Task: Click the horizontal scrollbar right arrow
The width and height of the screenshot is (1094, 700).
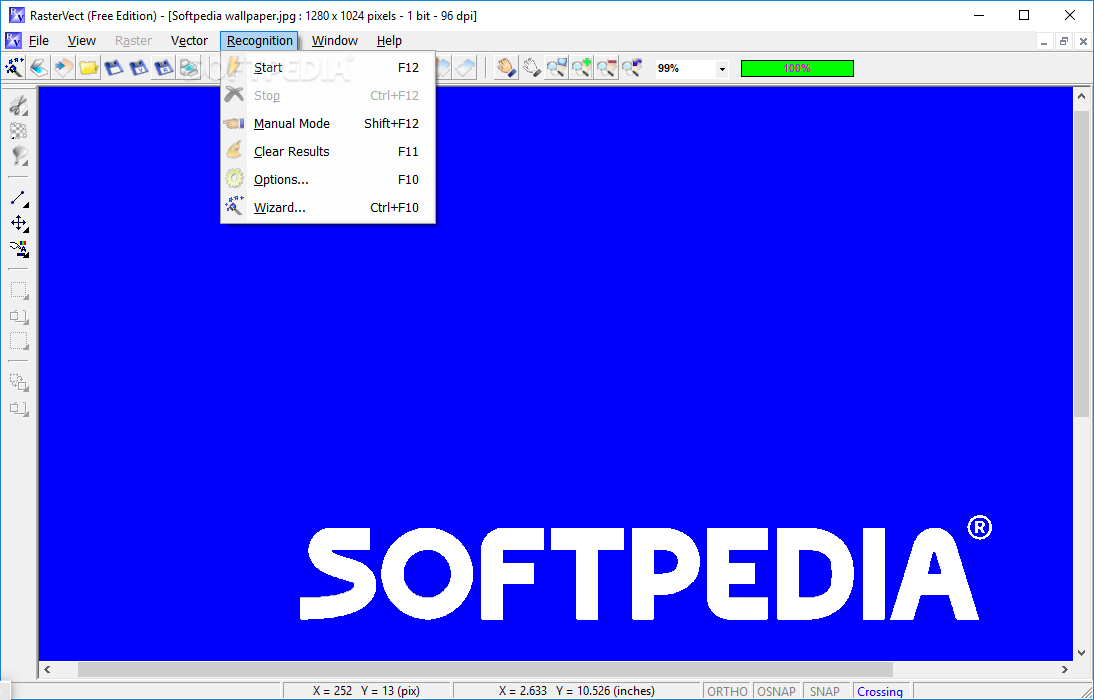Action: (1065, 669)
